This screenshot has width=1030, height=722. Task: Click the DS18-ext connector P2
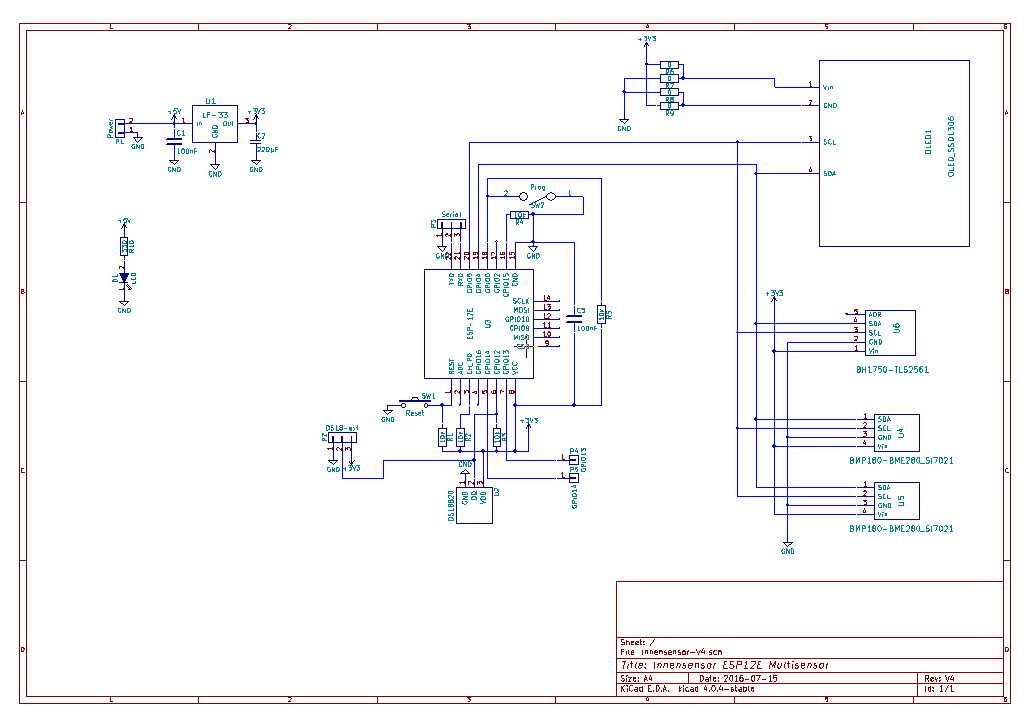tap(342, 438)
